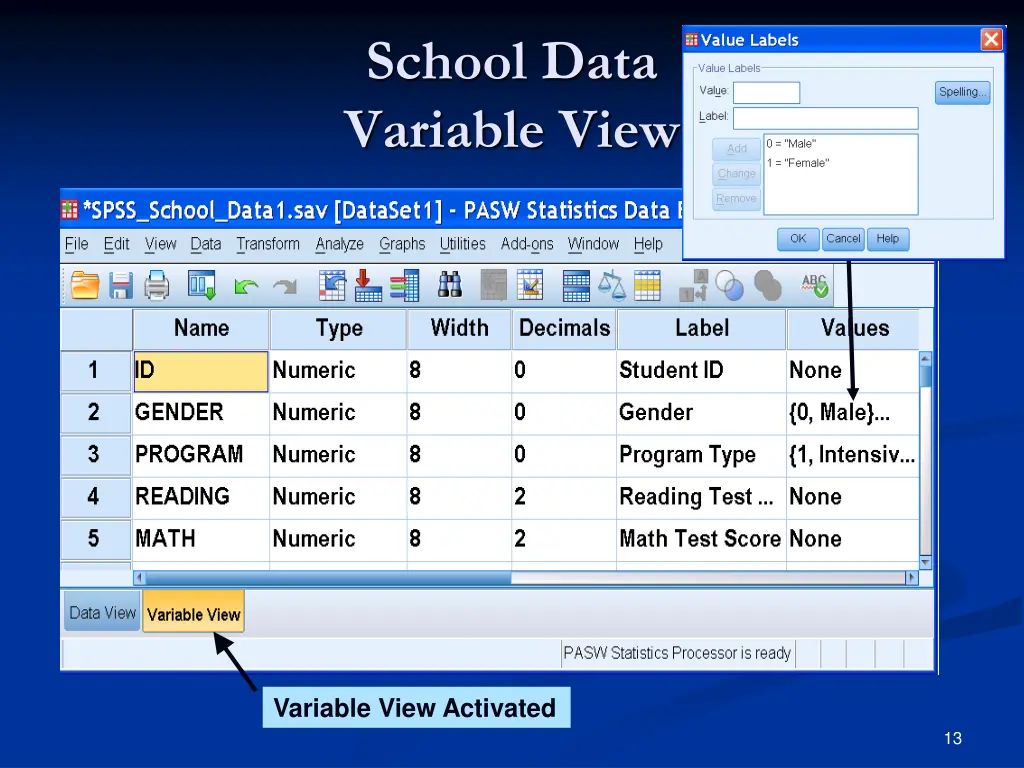Click the Change button in Value Labels
The width and height of the screenshot is (1024, 768).
tap(737, 173)
